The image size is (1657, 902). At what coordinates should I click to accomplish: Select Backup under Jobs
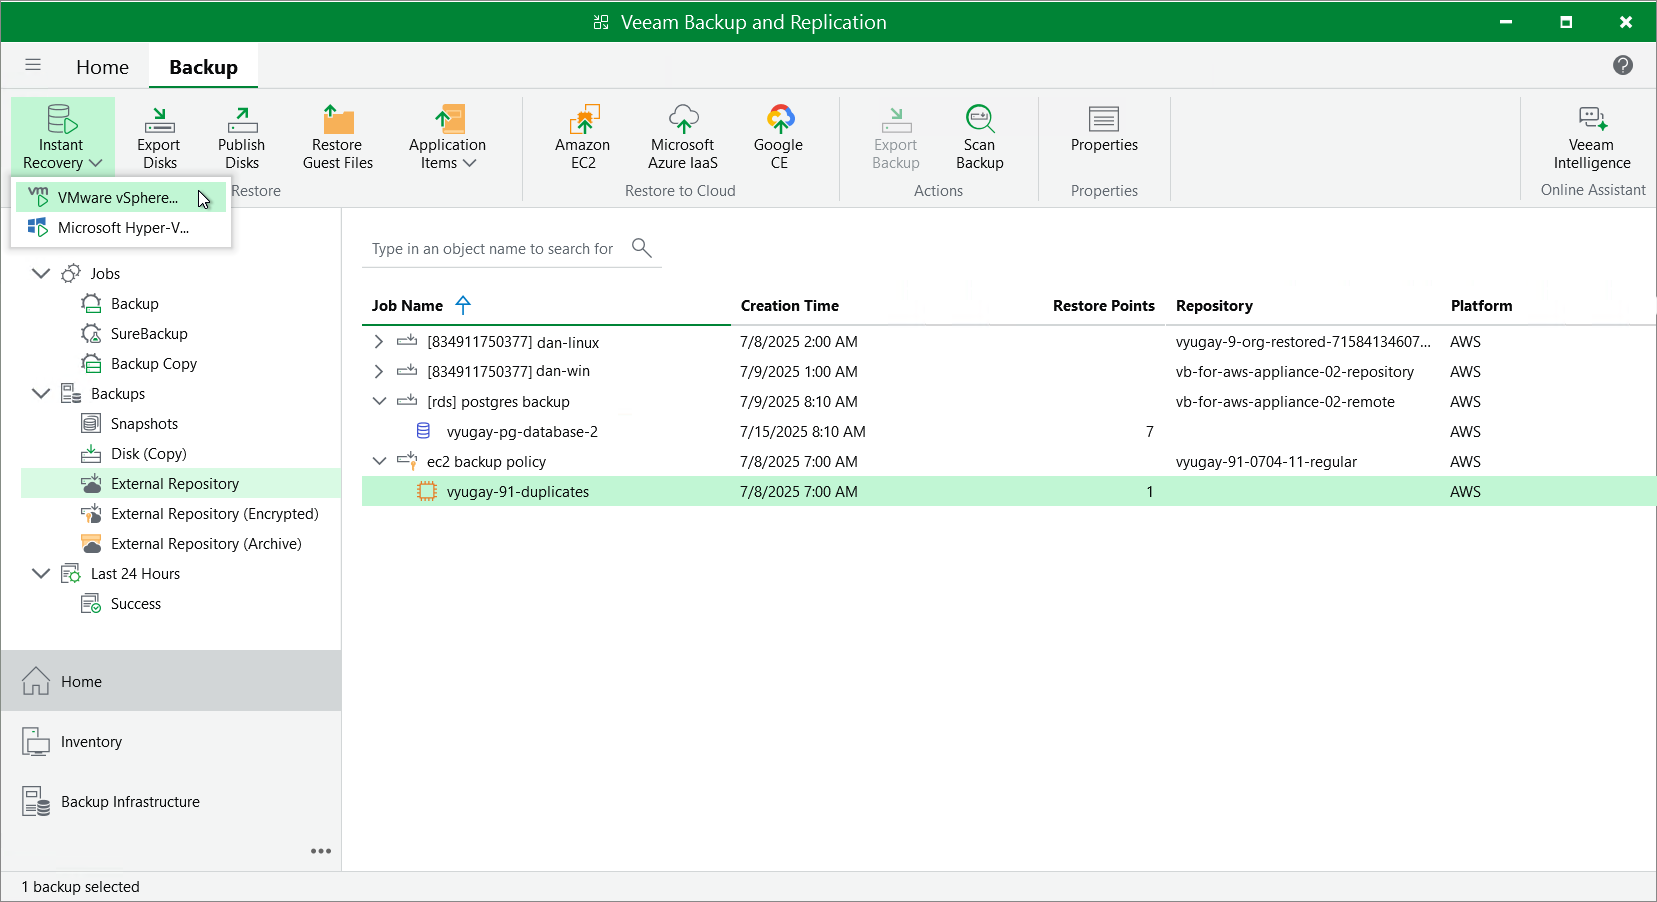(134, 303)
